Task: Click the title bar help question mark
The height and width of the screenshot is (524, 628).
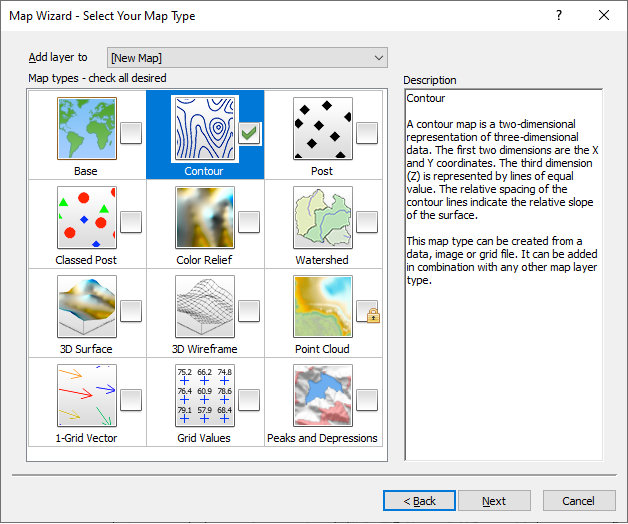Action: pos(558,15)
